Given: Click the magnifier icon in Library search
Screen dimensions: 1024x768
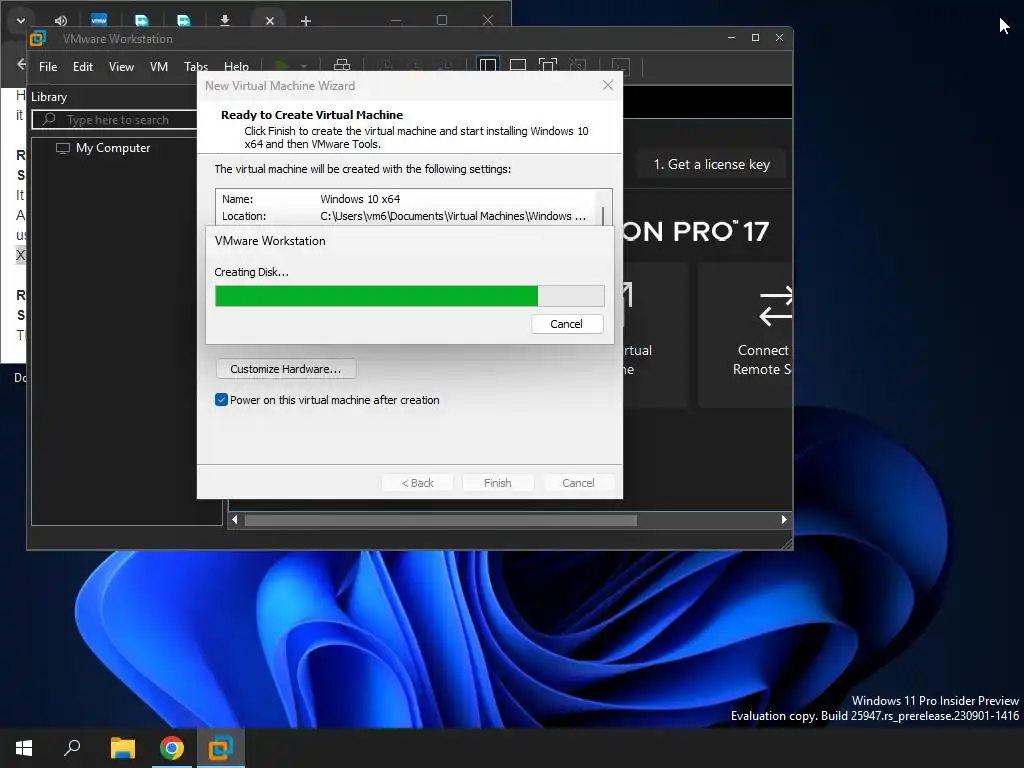Looking at the screenshot, I should 49,120.
